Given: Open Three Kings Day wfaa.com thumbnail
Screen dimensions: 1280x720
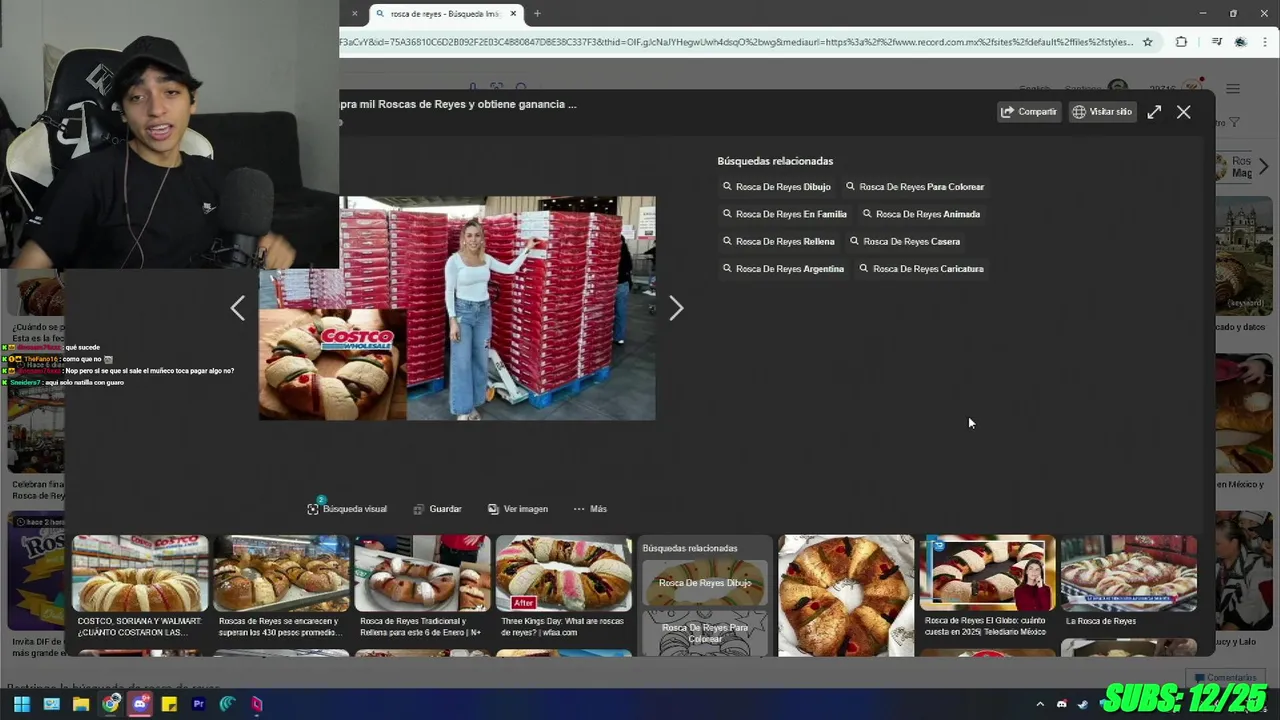Looking at the screenshot, I should [x=563, y=574].
